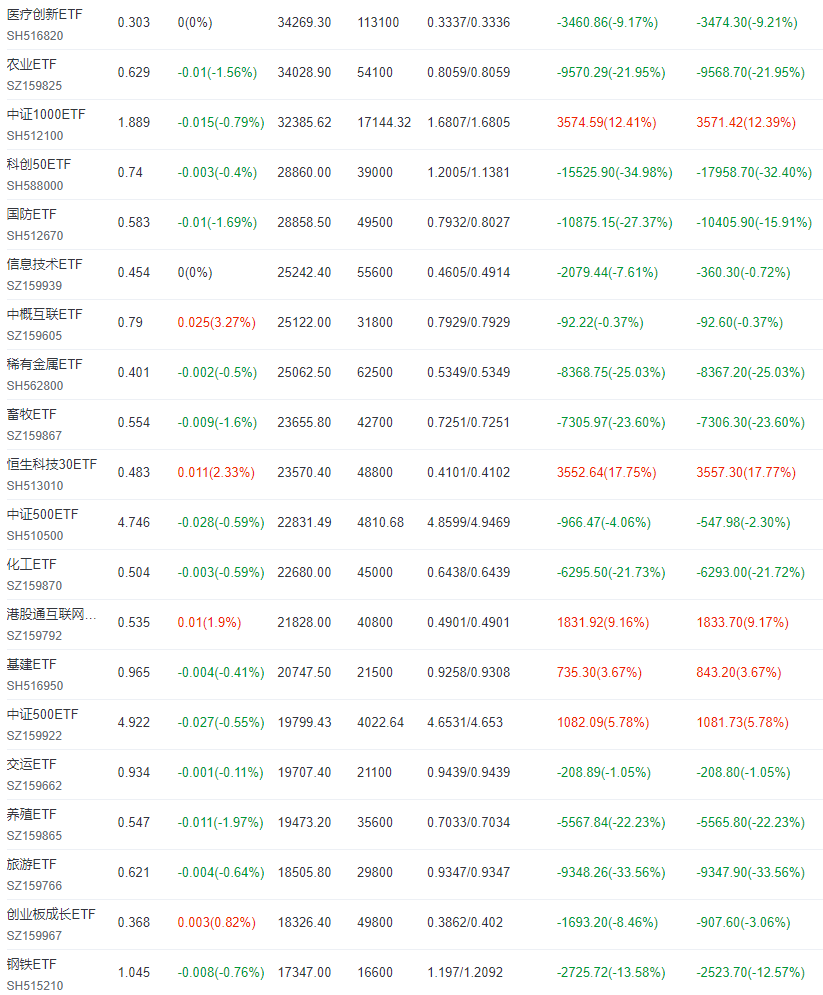
Task: Click the profit 735.30(3.67%)
Action: point(599,673)
